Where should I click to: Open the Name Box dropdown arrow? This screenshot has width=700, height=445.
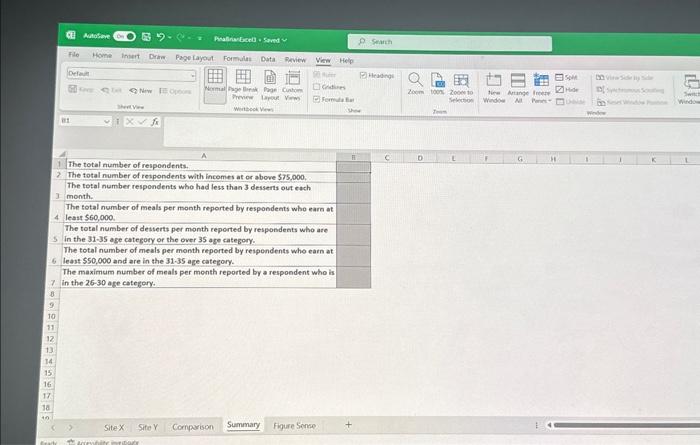(106, 121)
